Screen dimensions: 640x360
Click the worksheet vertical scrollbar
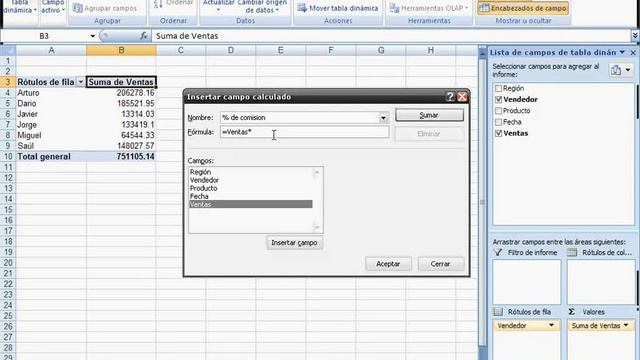tap(482, 202)
